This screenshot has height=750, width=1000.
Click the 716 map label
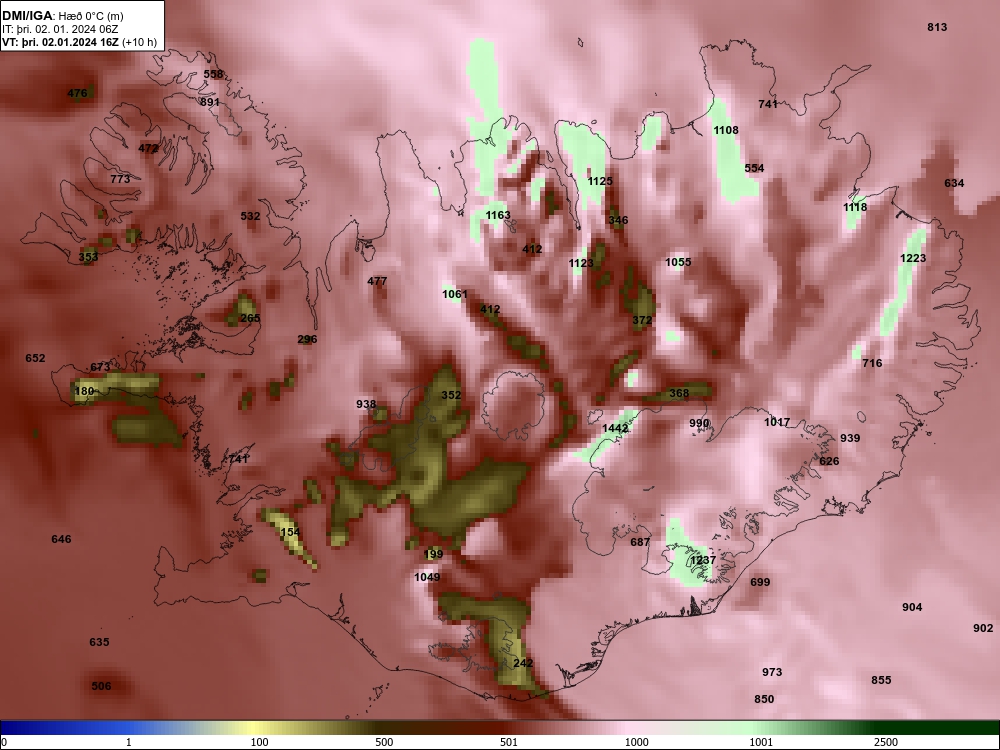872,363
